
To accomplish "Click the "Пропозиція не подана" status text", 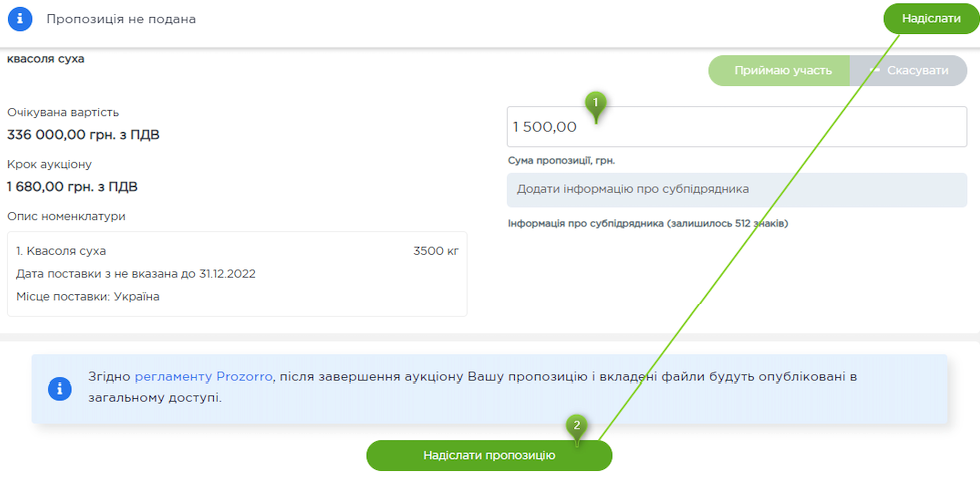I will click(x=121, y=19).
